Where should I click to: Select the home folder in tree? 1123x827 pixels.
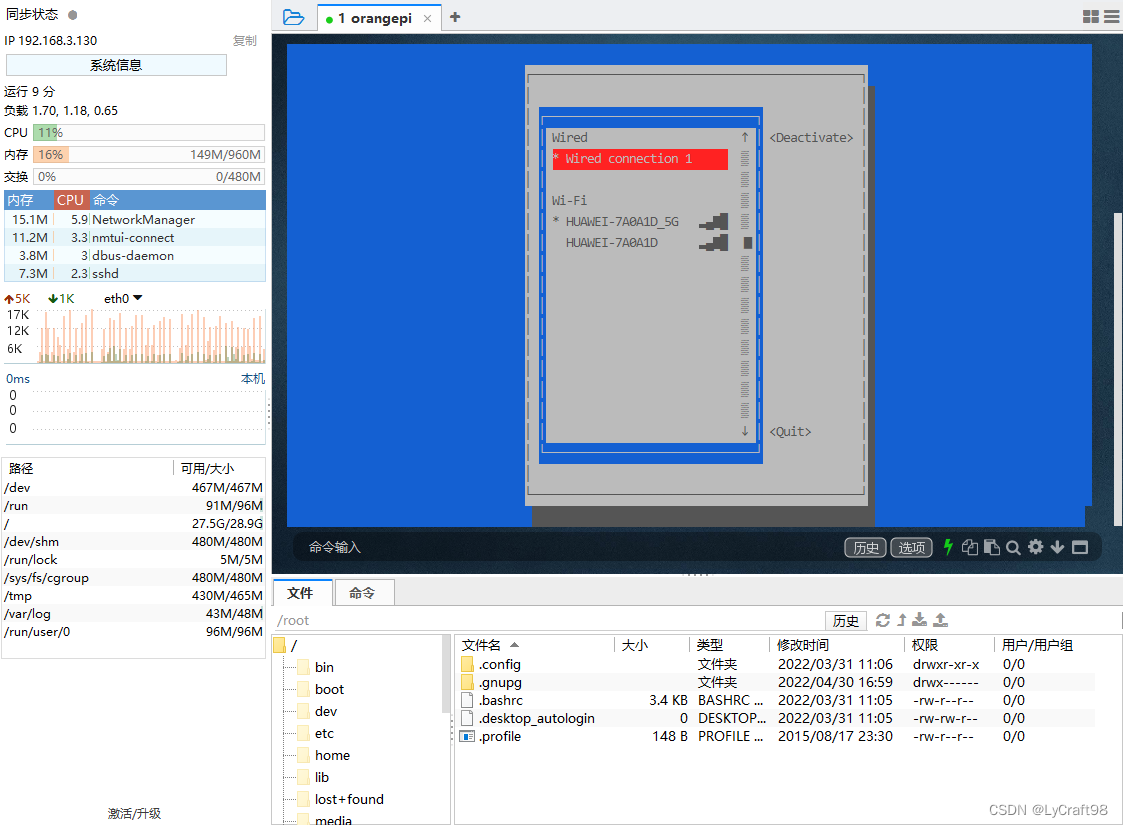[x=332, y=755]
